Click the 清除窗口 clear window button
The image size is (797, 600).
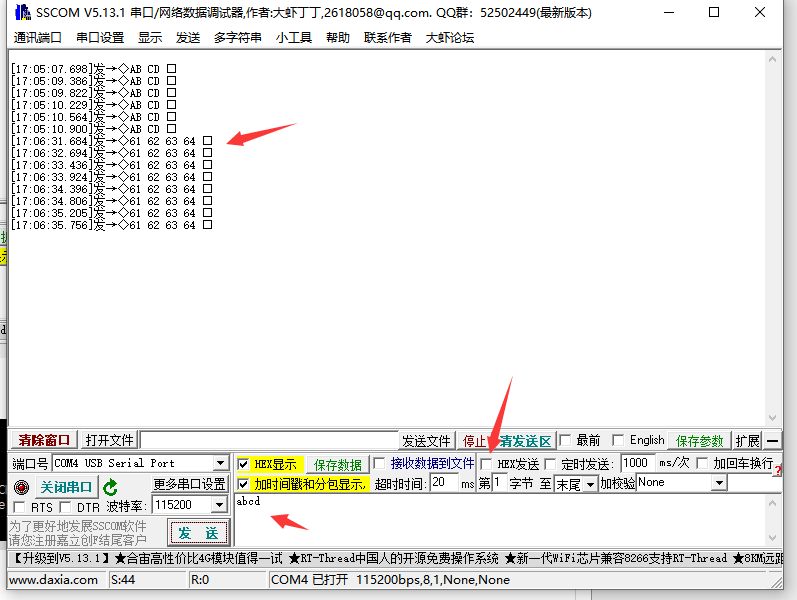pyautogui.click(x=45, y=440)
